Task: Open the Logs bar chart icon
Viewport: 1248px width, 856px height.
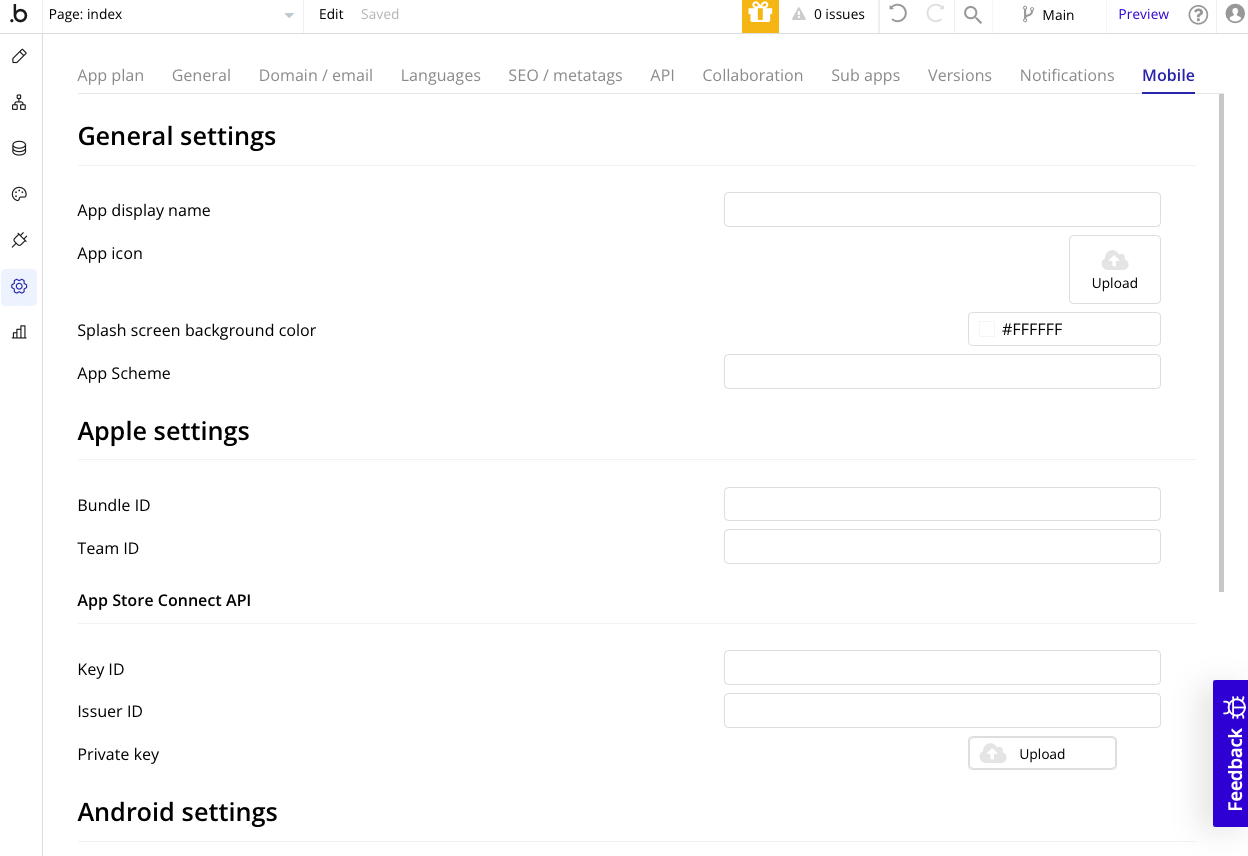Action: point(19,332)
